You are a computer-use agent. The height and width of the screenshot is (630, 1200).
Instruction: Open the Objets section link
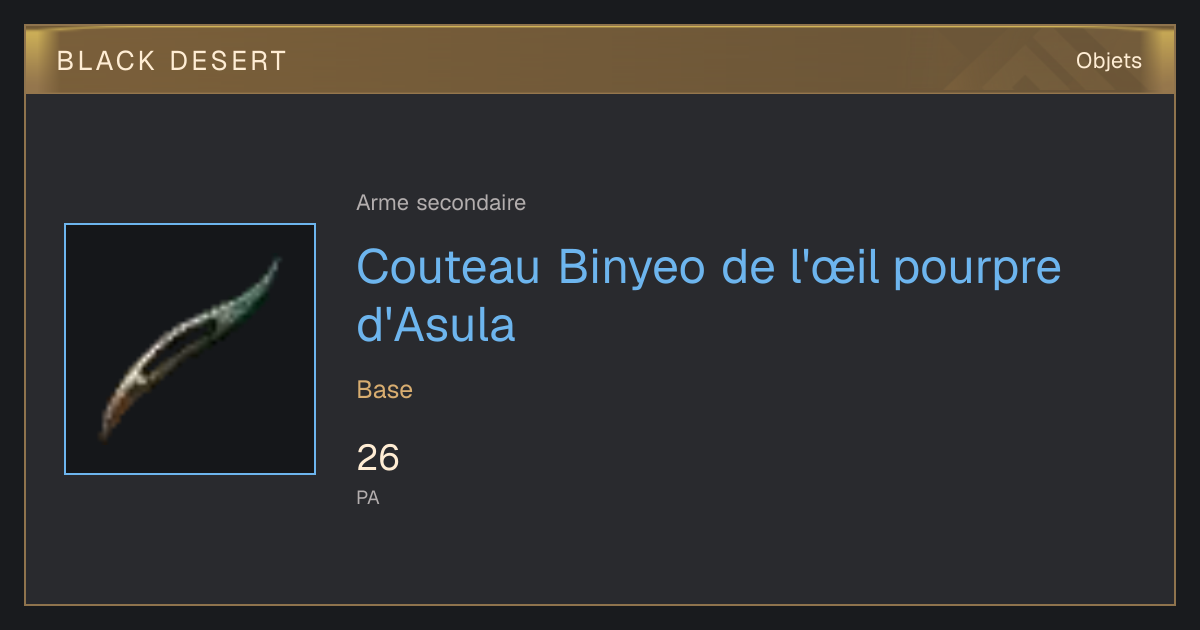tap(1108, 61)
